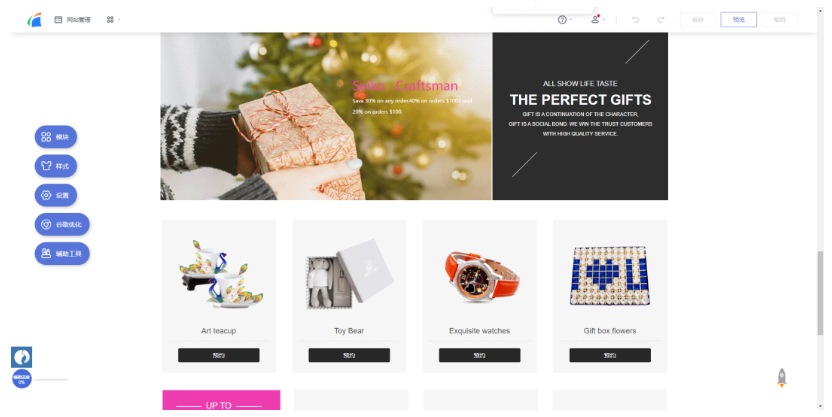Click the rocket back-to-top icon
This screenshot has width=832, height=417.
782,378
